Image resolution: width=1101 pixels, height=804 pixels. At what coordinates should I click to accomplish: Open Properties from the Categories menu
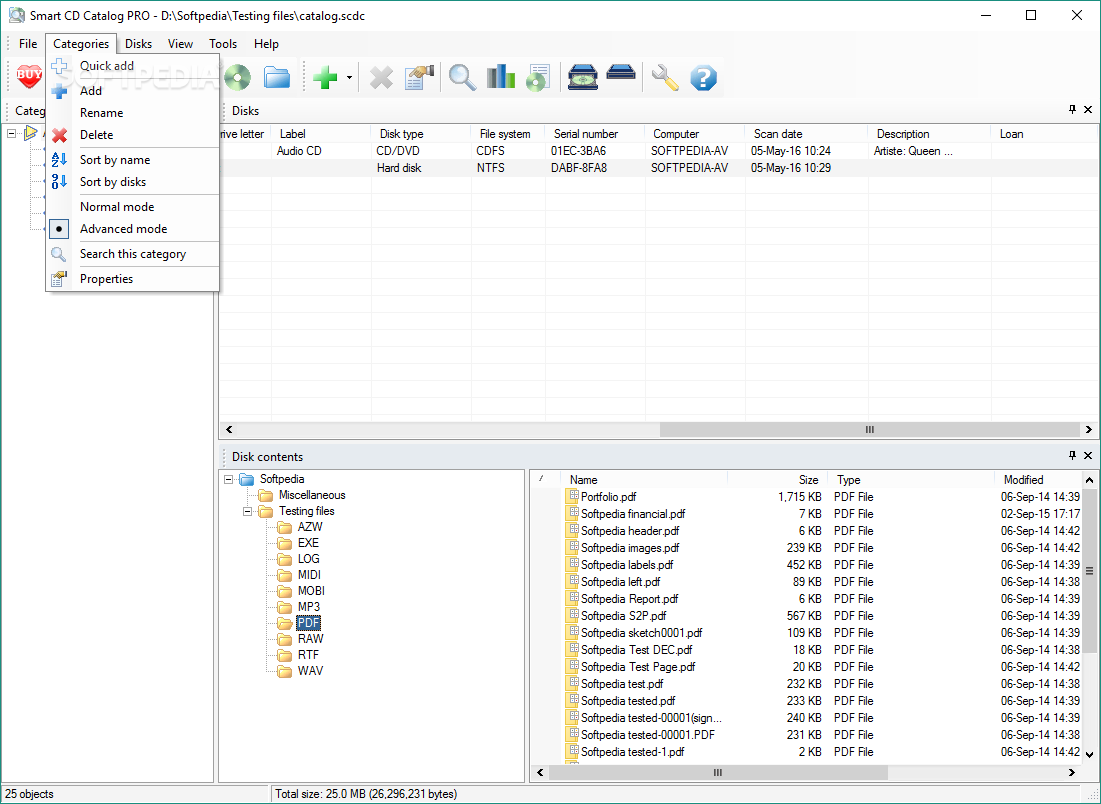133,279
